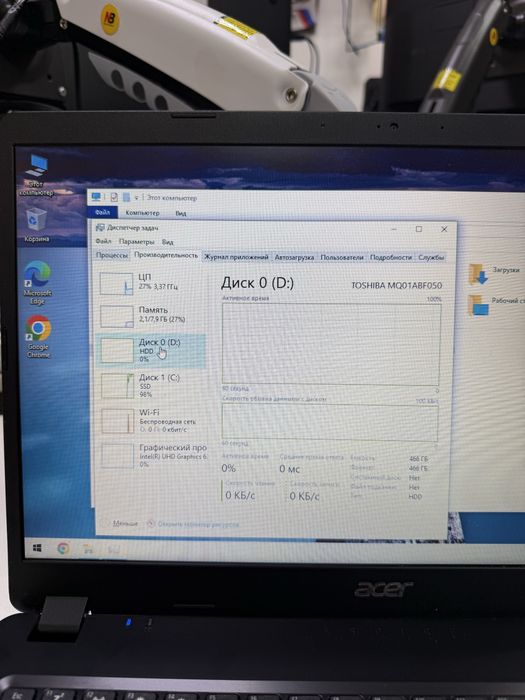Open the resource monitor link
The height and width of the screenshot is (700, 525).
coord(193,524)
